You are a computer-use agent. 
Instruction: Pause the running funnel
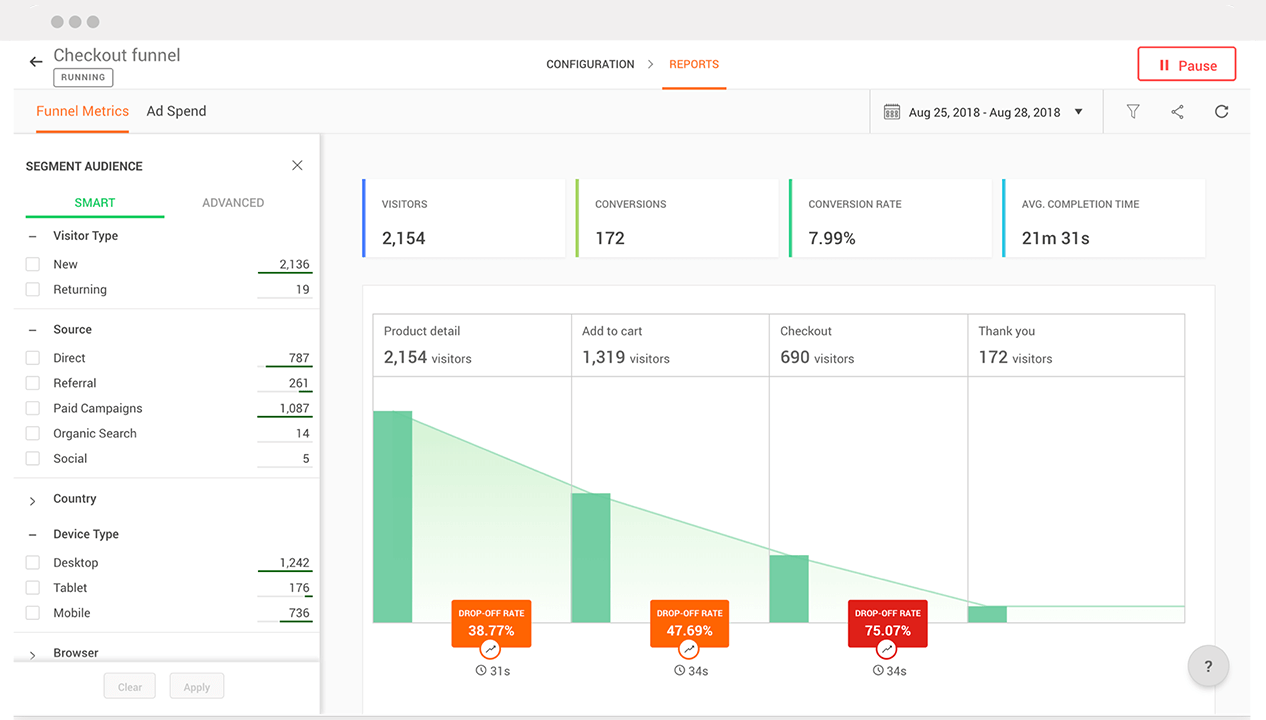click(1187, 65)
